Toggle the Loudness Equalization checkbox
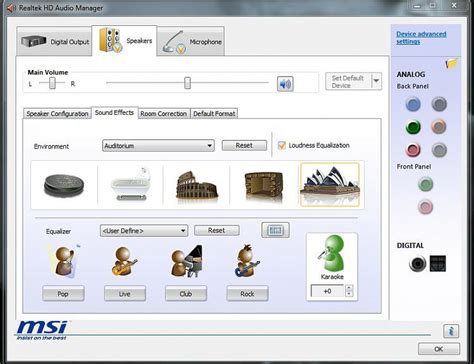Image resolution: width=474 pixels, height=364 pixels. pos(282,145)
